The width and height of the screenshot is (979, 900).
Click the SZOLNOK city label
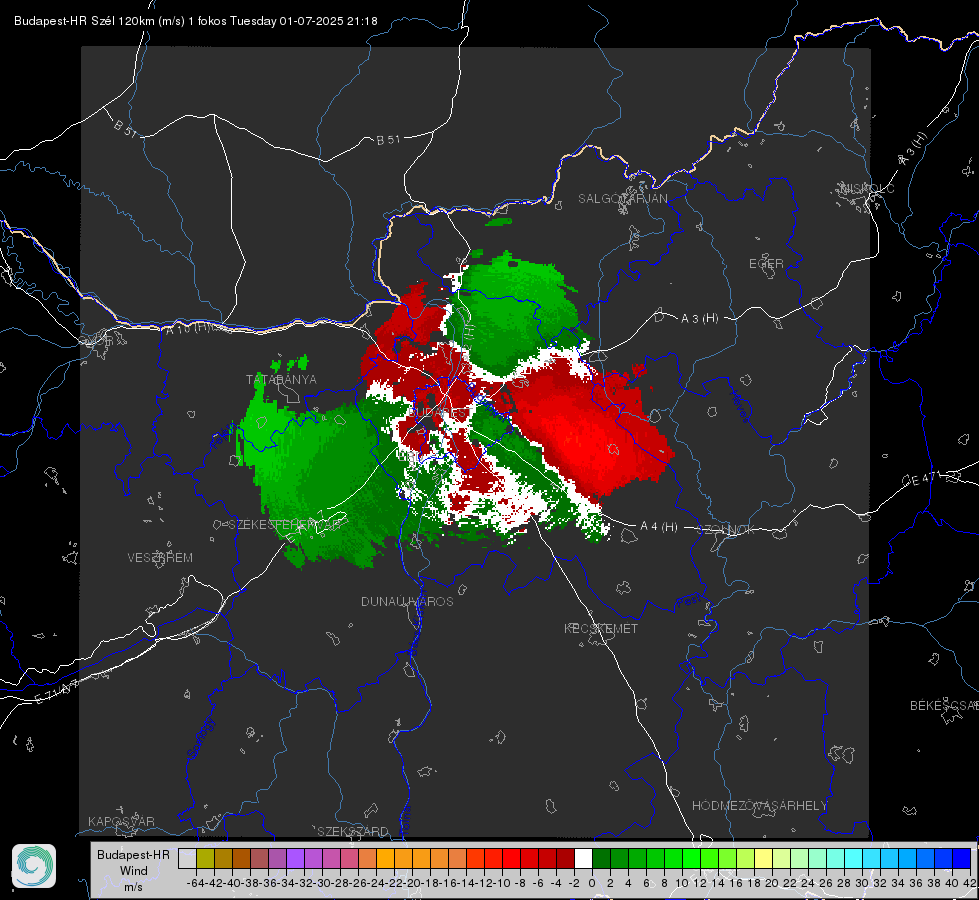(x=728, y=529)
